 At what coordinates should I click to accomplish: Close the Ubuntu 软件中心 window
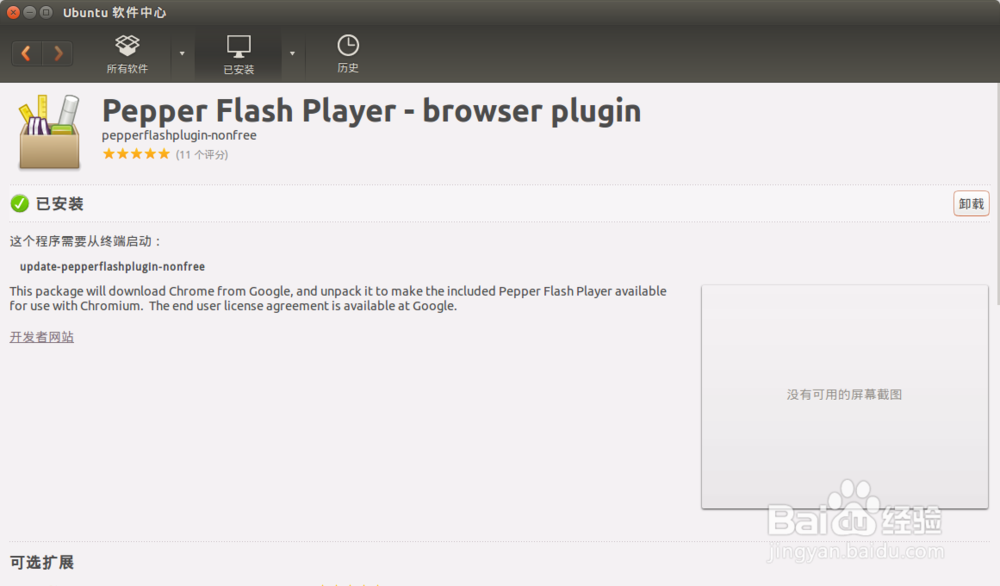pos(13,12)
